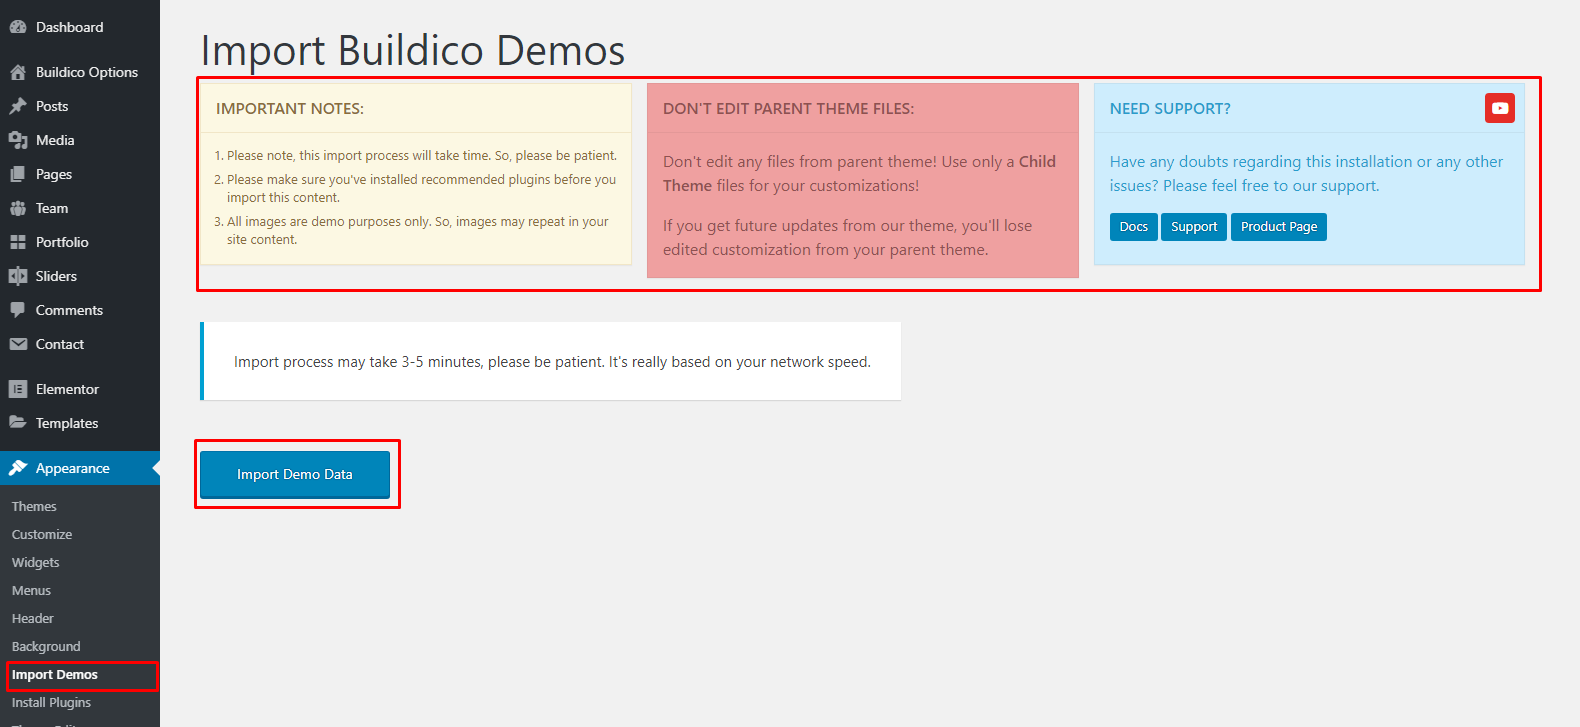Viewport: 1580px width, 727px height.
Task: Click the Dashboard gauge icon
Action: [18, 27]
